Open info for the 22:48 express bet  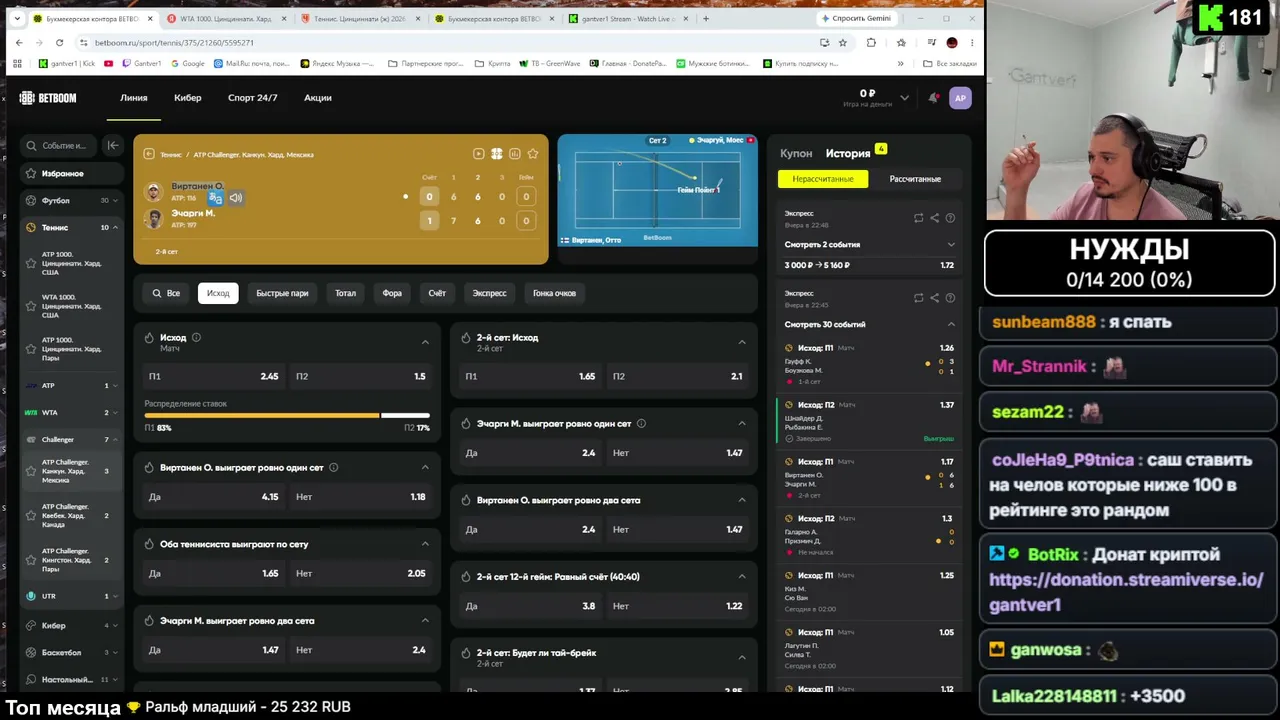click(x=950, y=218)
